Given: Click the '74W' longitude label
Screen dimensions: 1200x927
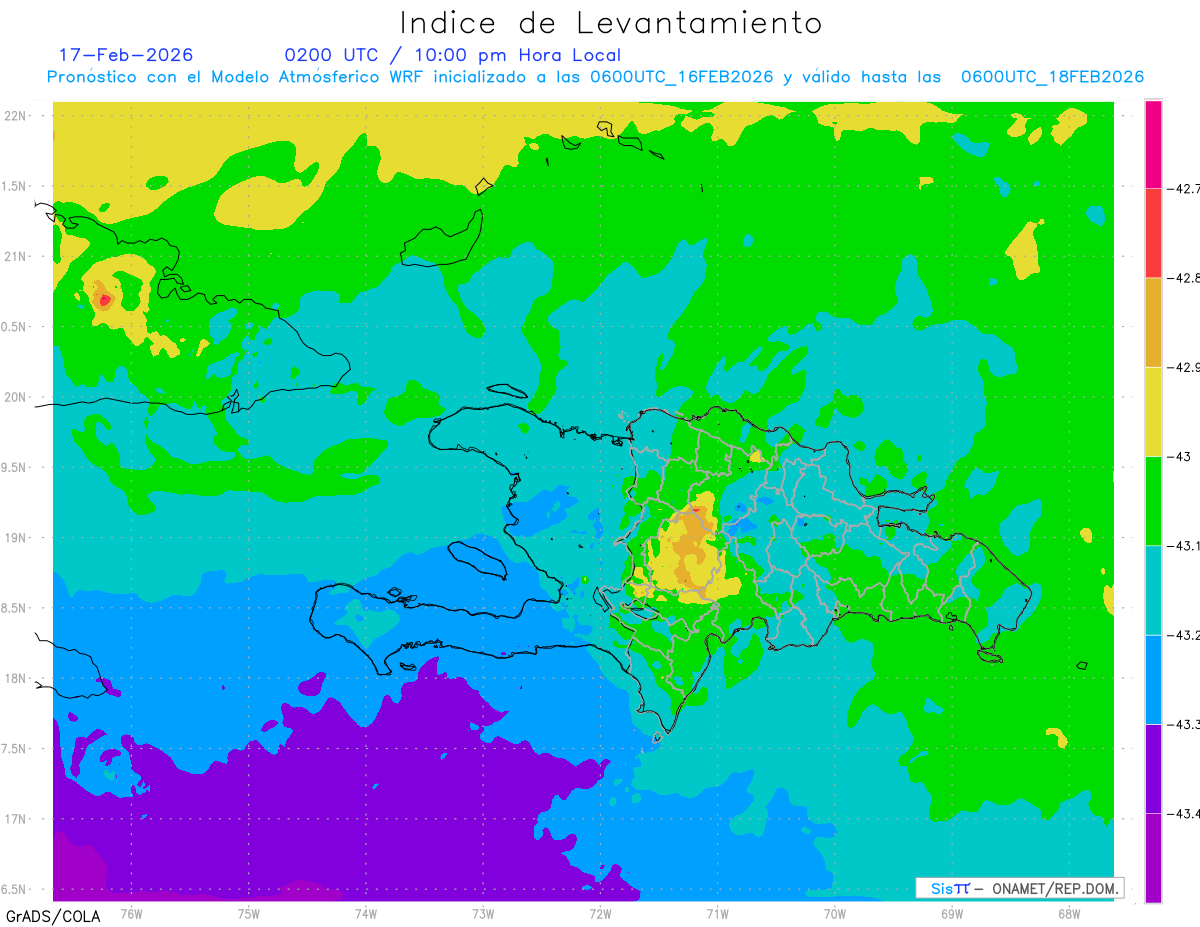Looking at the screenshot, I should pos(365,913).
